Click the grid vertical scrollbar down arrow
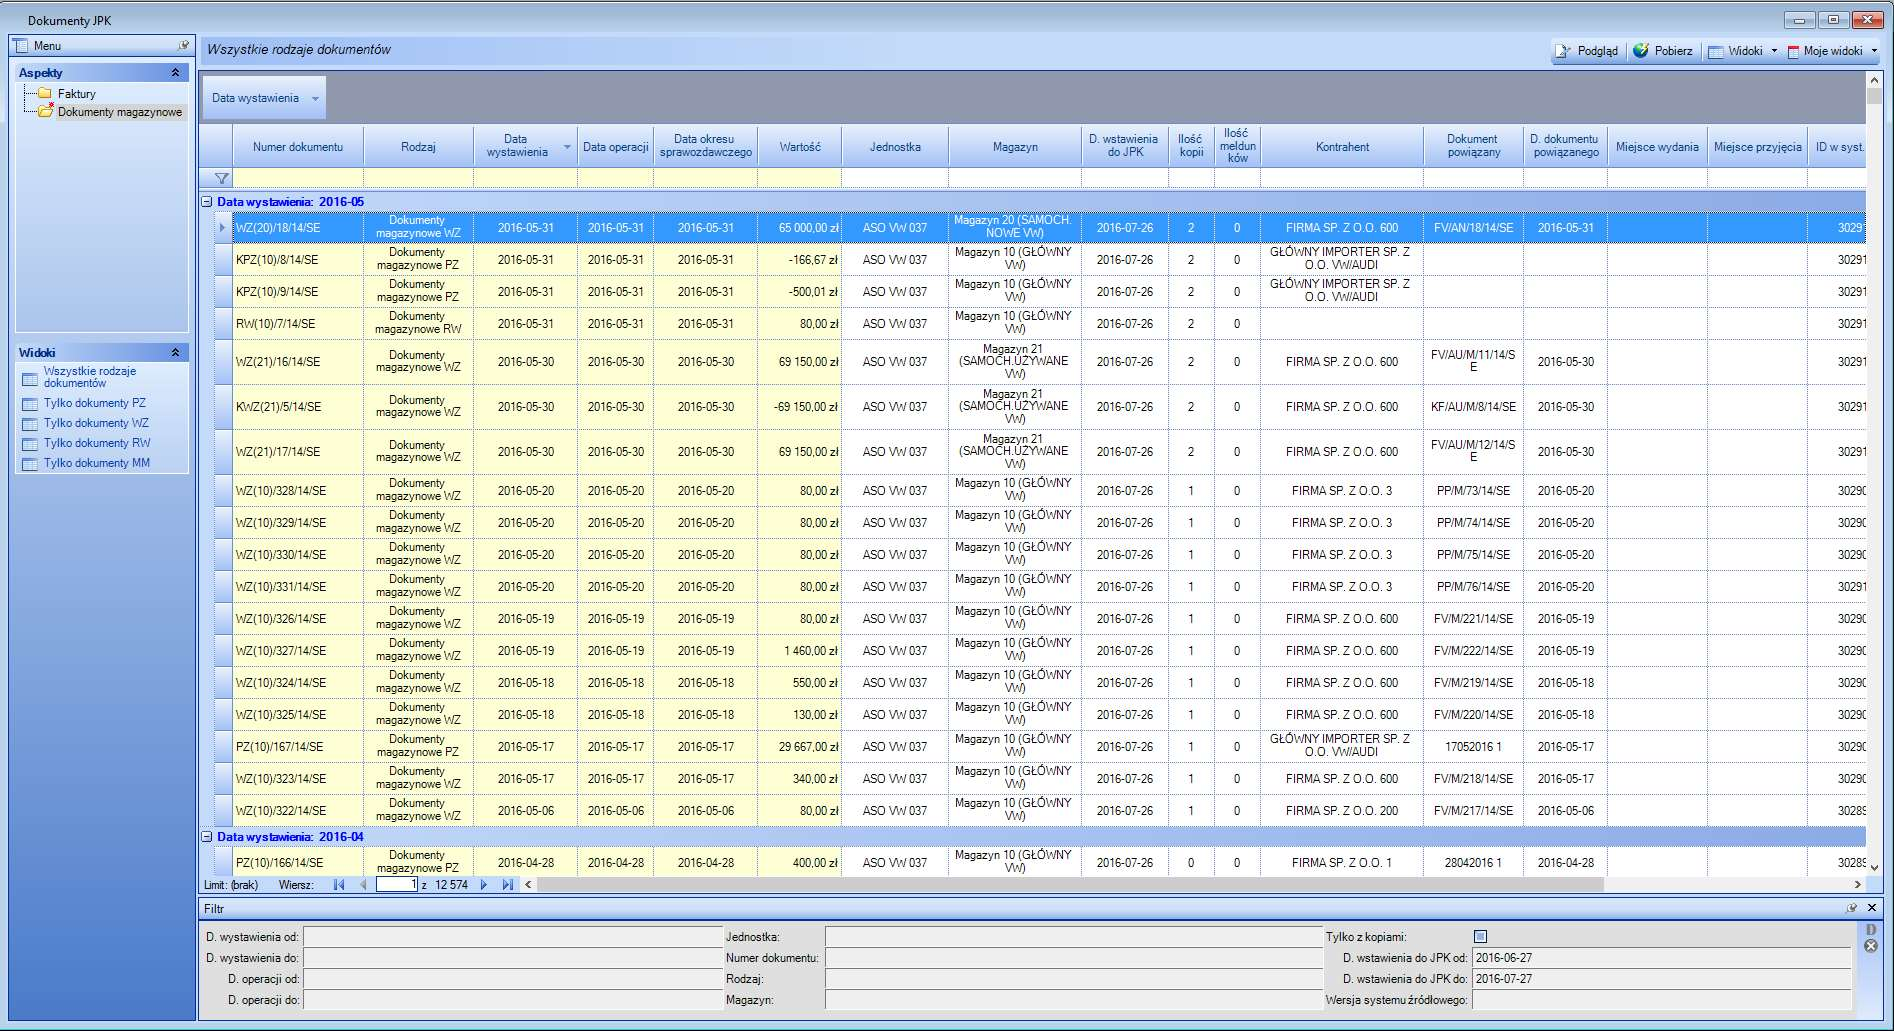The height and width of the screenshot is (1031, 1894). pos(1874,868)
